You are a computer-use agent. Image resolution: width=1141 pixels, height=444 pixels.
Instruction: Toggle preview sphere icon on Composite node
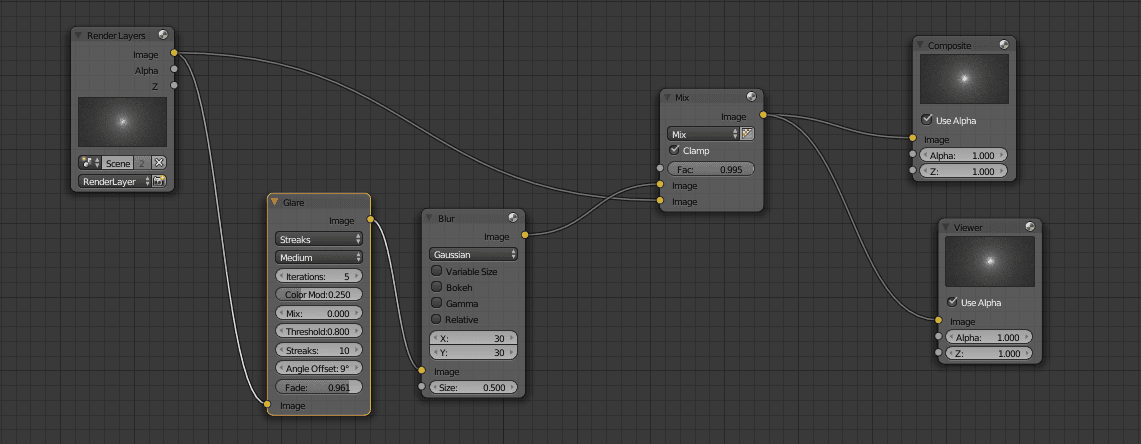(x=1003, y=45)
